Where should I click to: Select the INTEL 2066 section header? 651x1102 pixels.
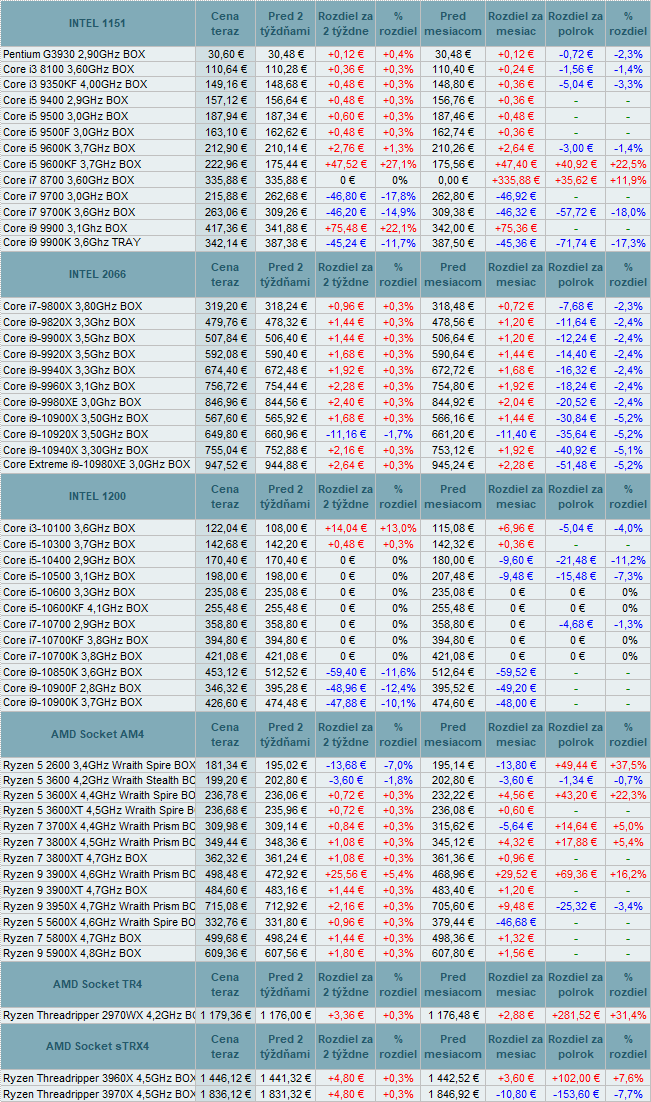[x=97, y=274]
